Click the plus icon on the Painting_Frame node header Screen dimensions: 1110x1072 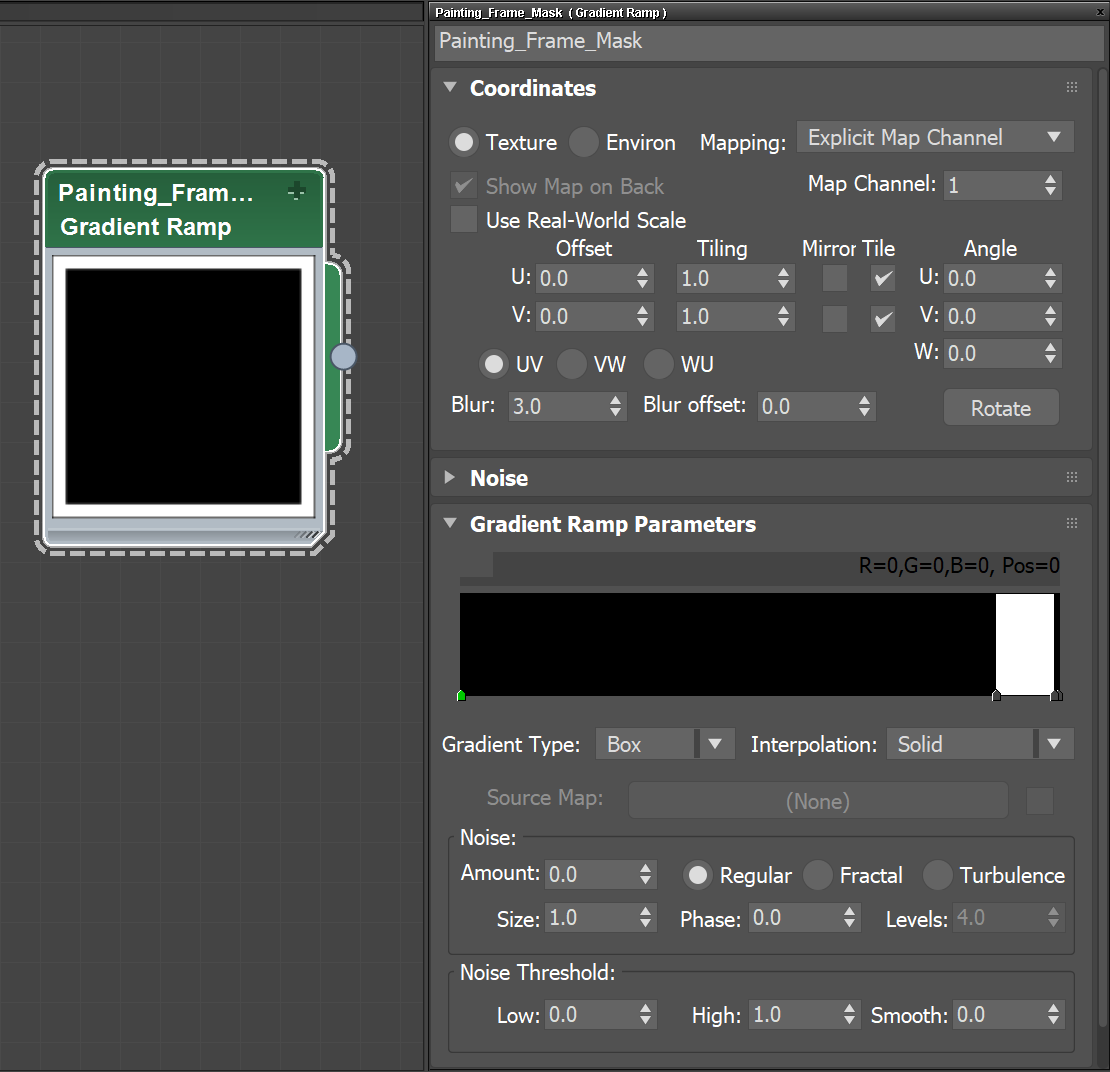pyautogui.click(x=296, y=191)
